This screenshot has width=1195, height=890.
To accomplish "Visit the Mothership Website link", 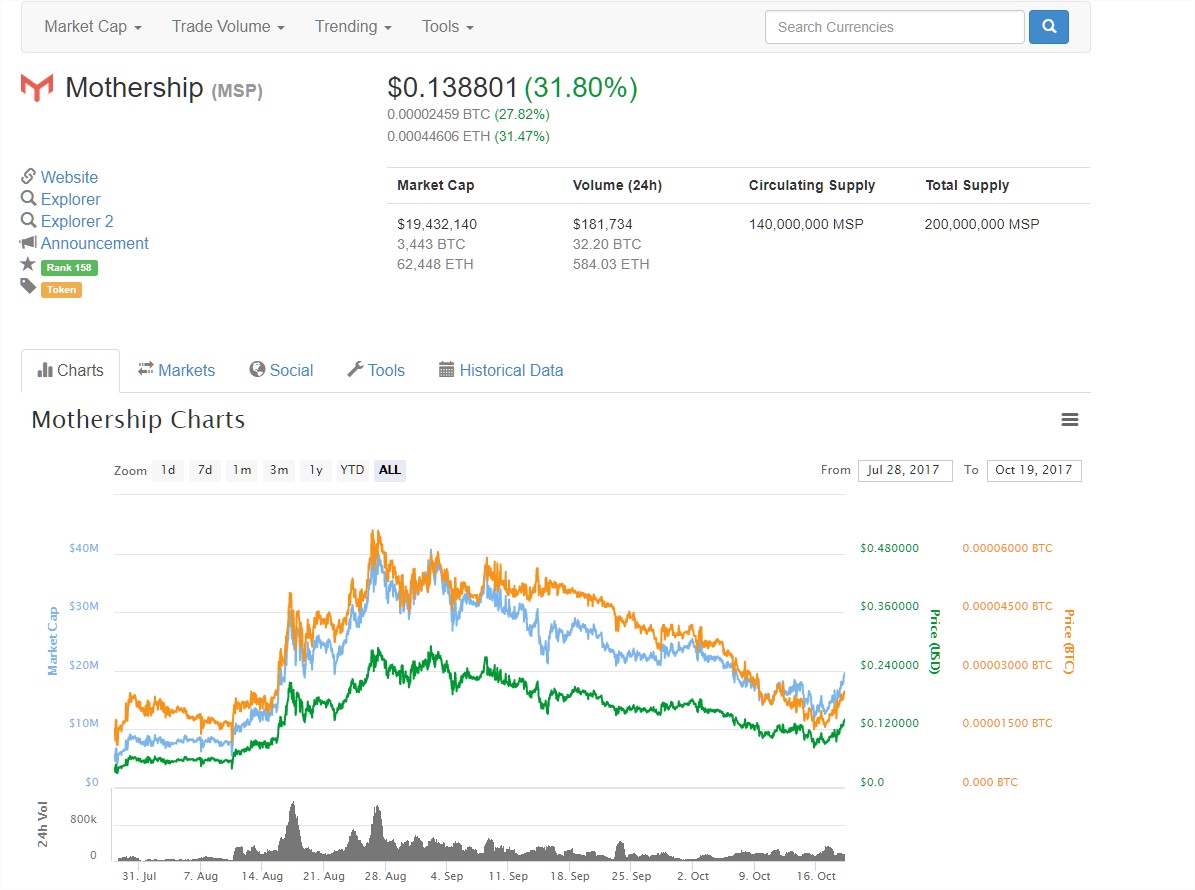I will coord(69,177).
